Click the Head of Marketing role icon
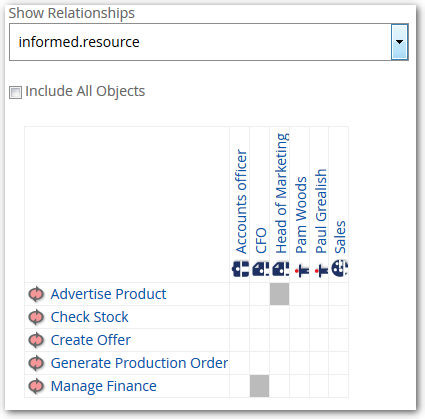Image resolution: width=425 pixels, height=419 pixels. point(280,269)
